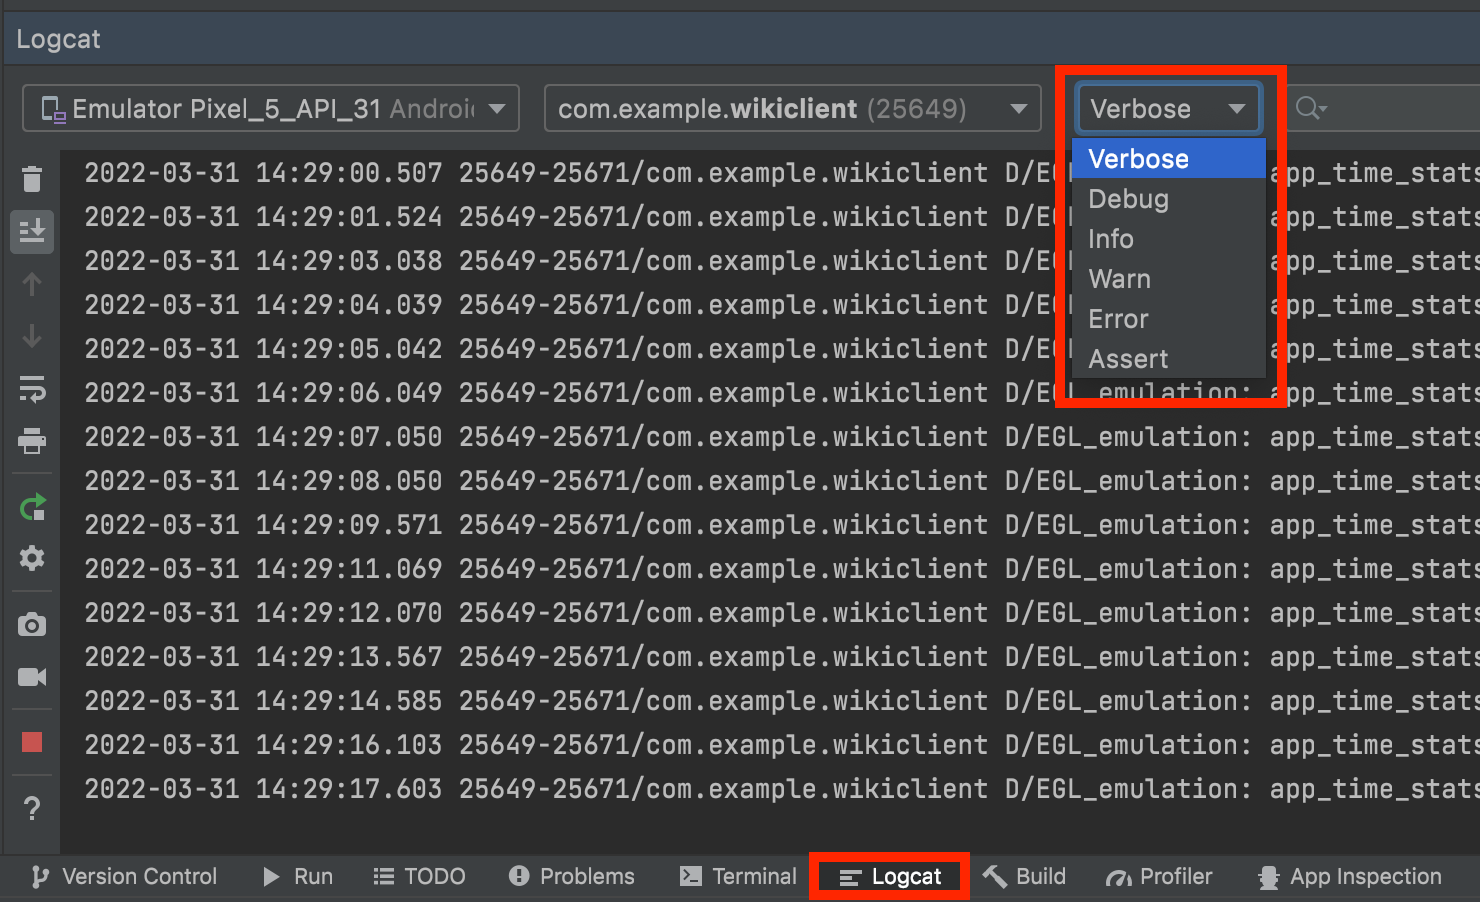Image resolution: width=1480 pixels, height=902 pixels.
Task: Take a screenshot with the camera icon
Action: pos(32,625)
